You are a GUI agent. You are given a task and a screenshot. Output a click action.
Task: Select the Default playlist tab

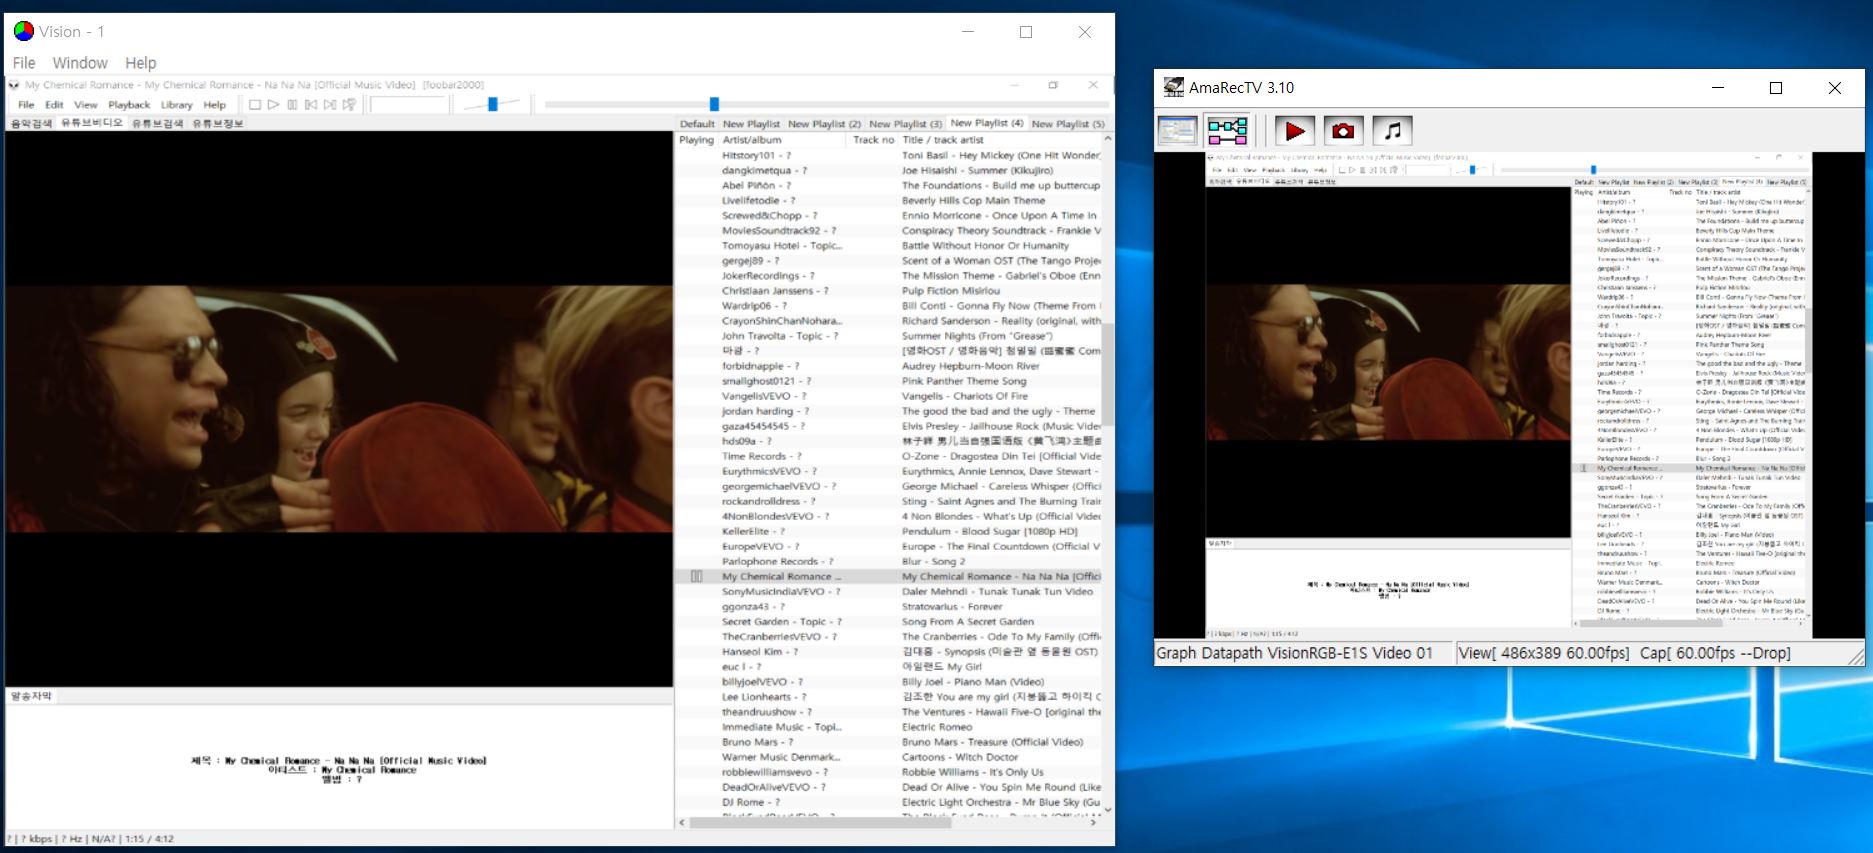tap(697, 125)
